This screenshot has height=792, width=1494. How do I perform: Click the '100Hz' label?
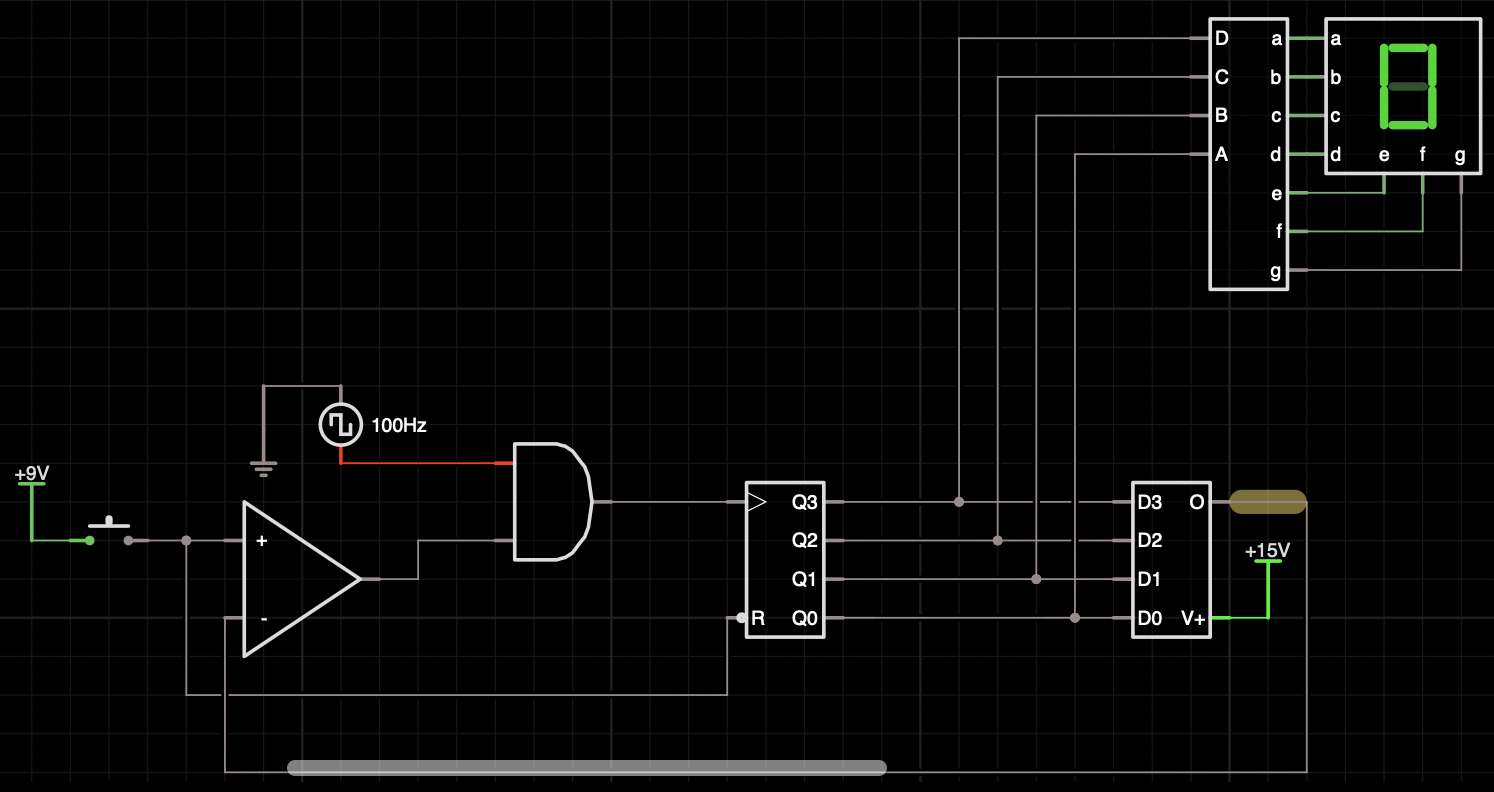click(x=399, y=425)
